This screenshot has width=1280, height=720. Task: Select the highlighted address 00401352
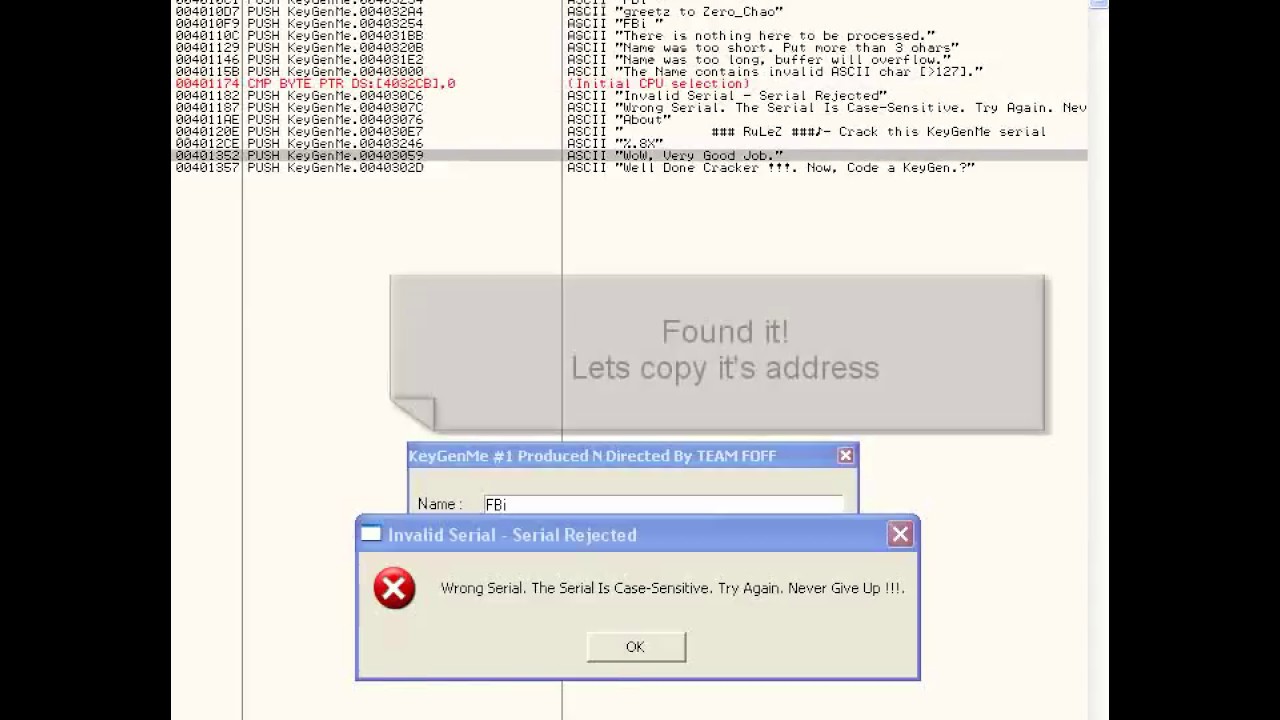tap(207, 156)
